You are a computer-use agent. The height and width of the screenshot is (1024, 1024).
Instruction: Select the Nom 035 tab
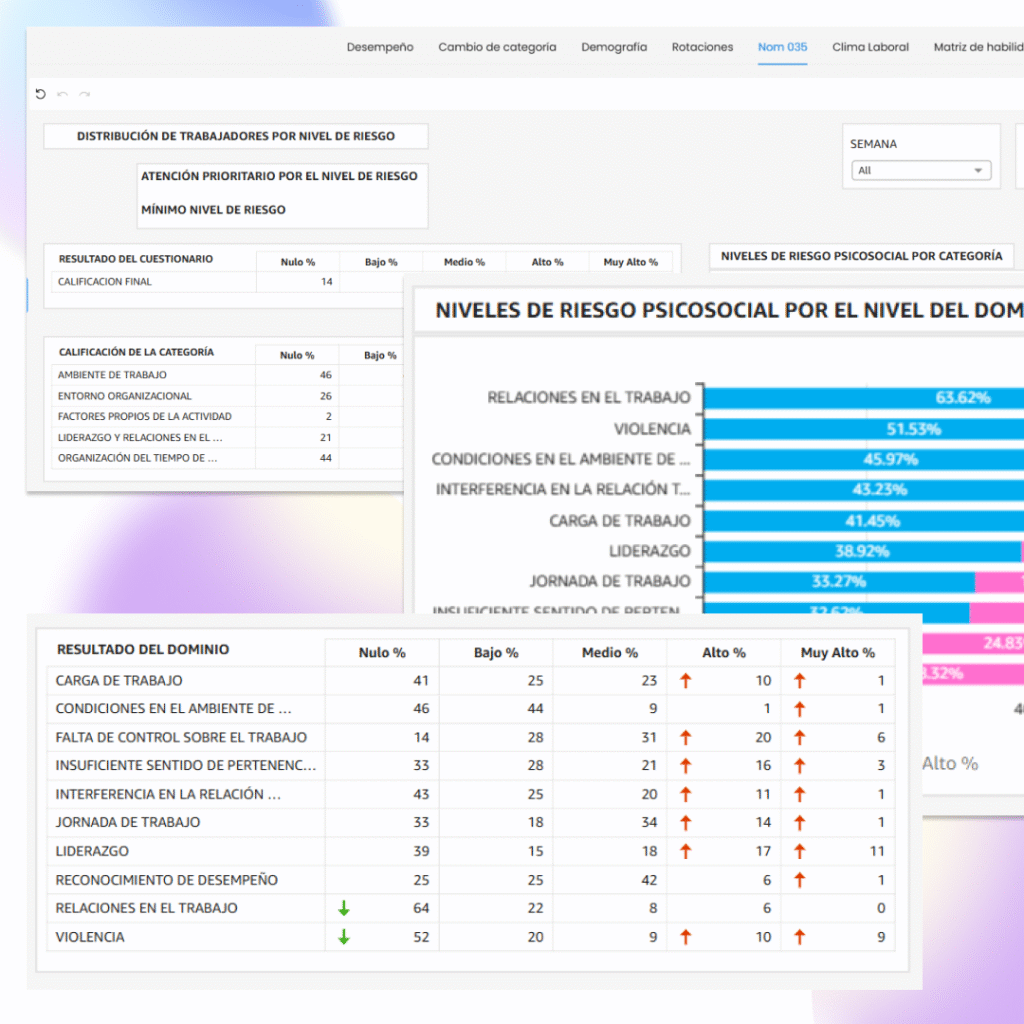(782, 47)
